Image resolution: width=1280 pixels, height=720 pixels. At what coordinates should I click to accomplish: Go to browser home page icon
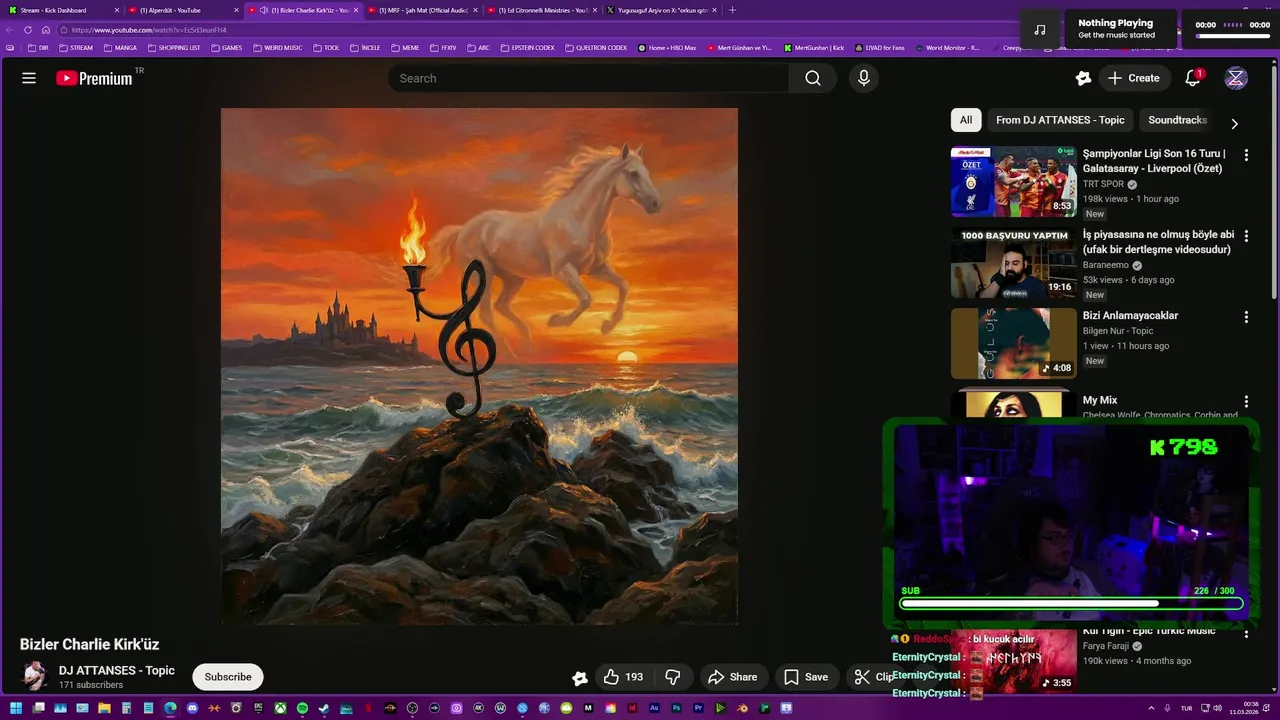point(46,30)
